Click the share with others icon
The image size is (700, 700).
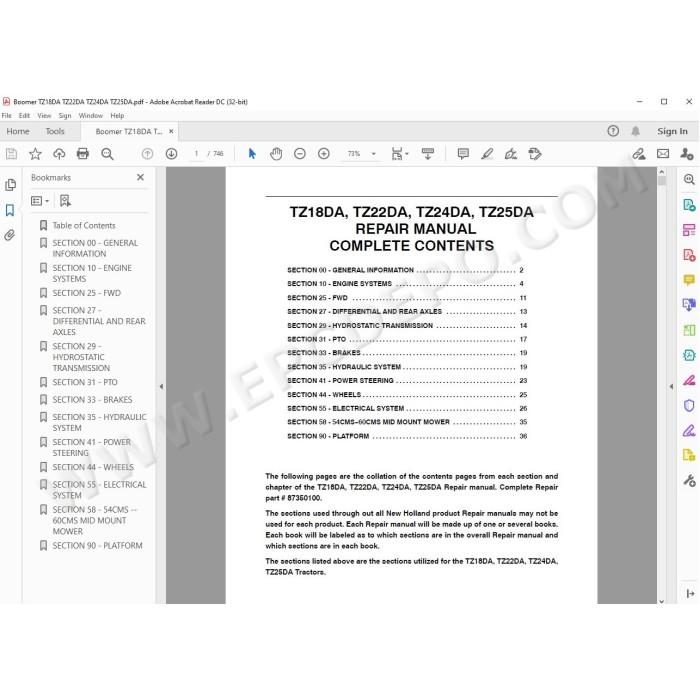click(x=687, y=154)
